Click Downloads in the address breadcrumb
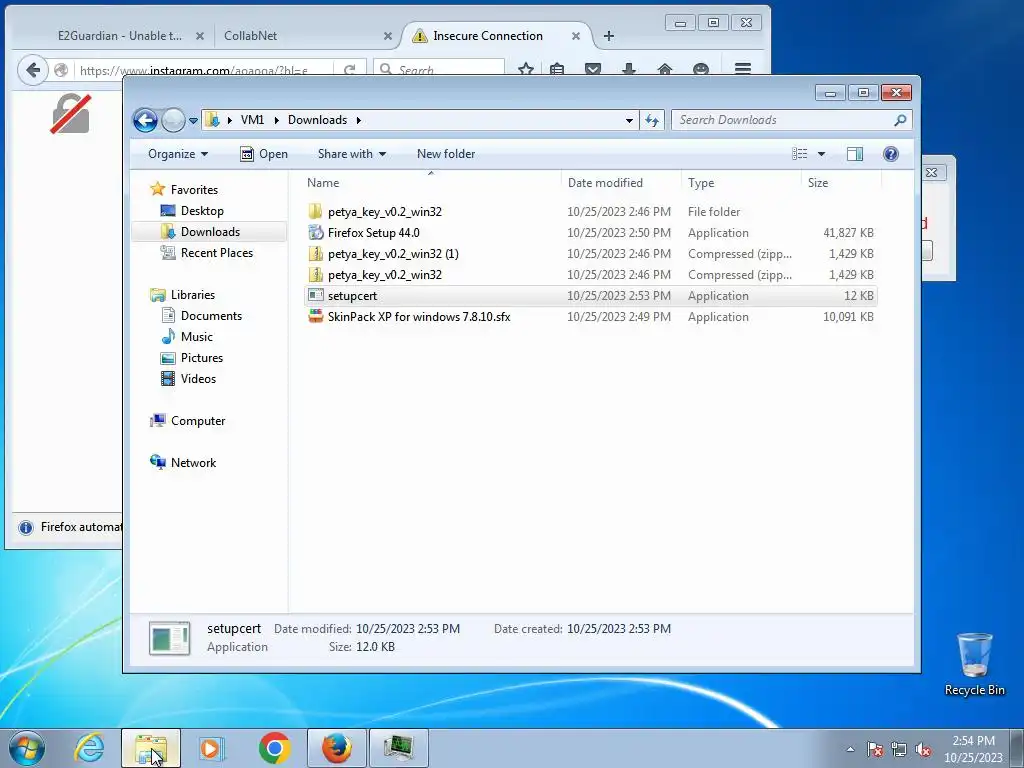This screenshot has height=768, width=1024. click(317, 120)
